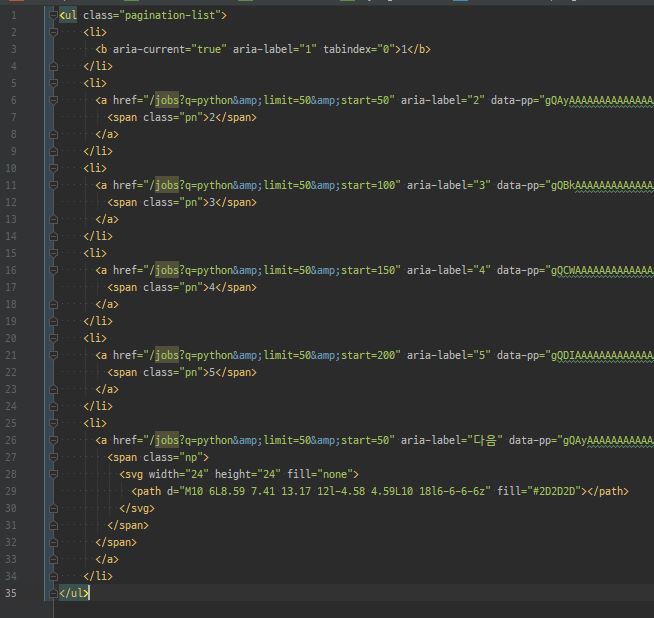Click line number 35 in the gutter

point(11,593)
